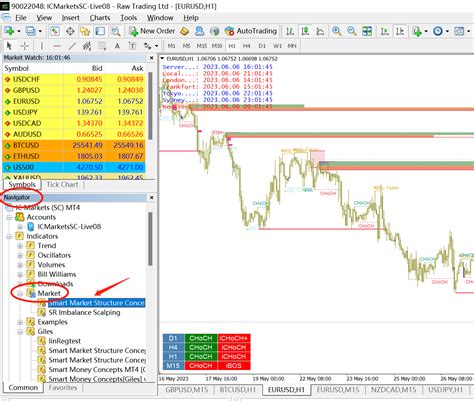This screenshot has width=474, height=401.
Task: Switch to the GBPUSD,M15 chart tab
Action: point(186,390)
